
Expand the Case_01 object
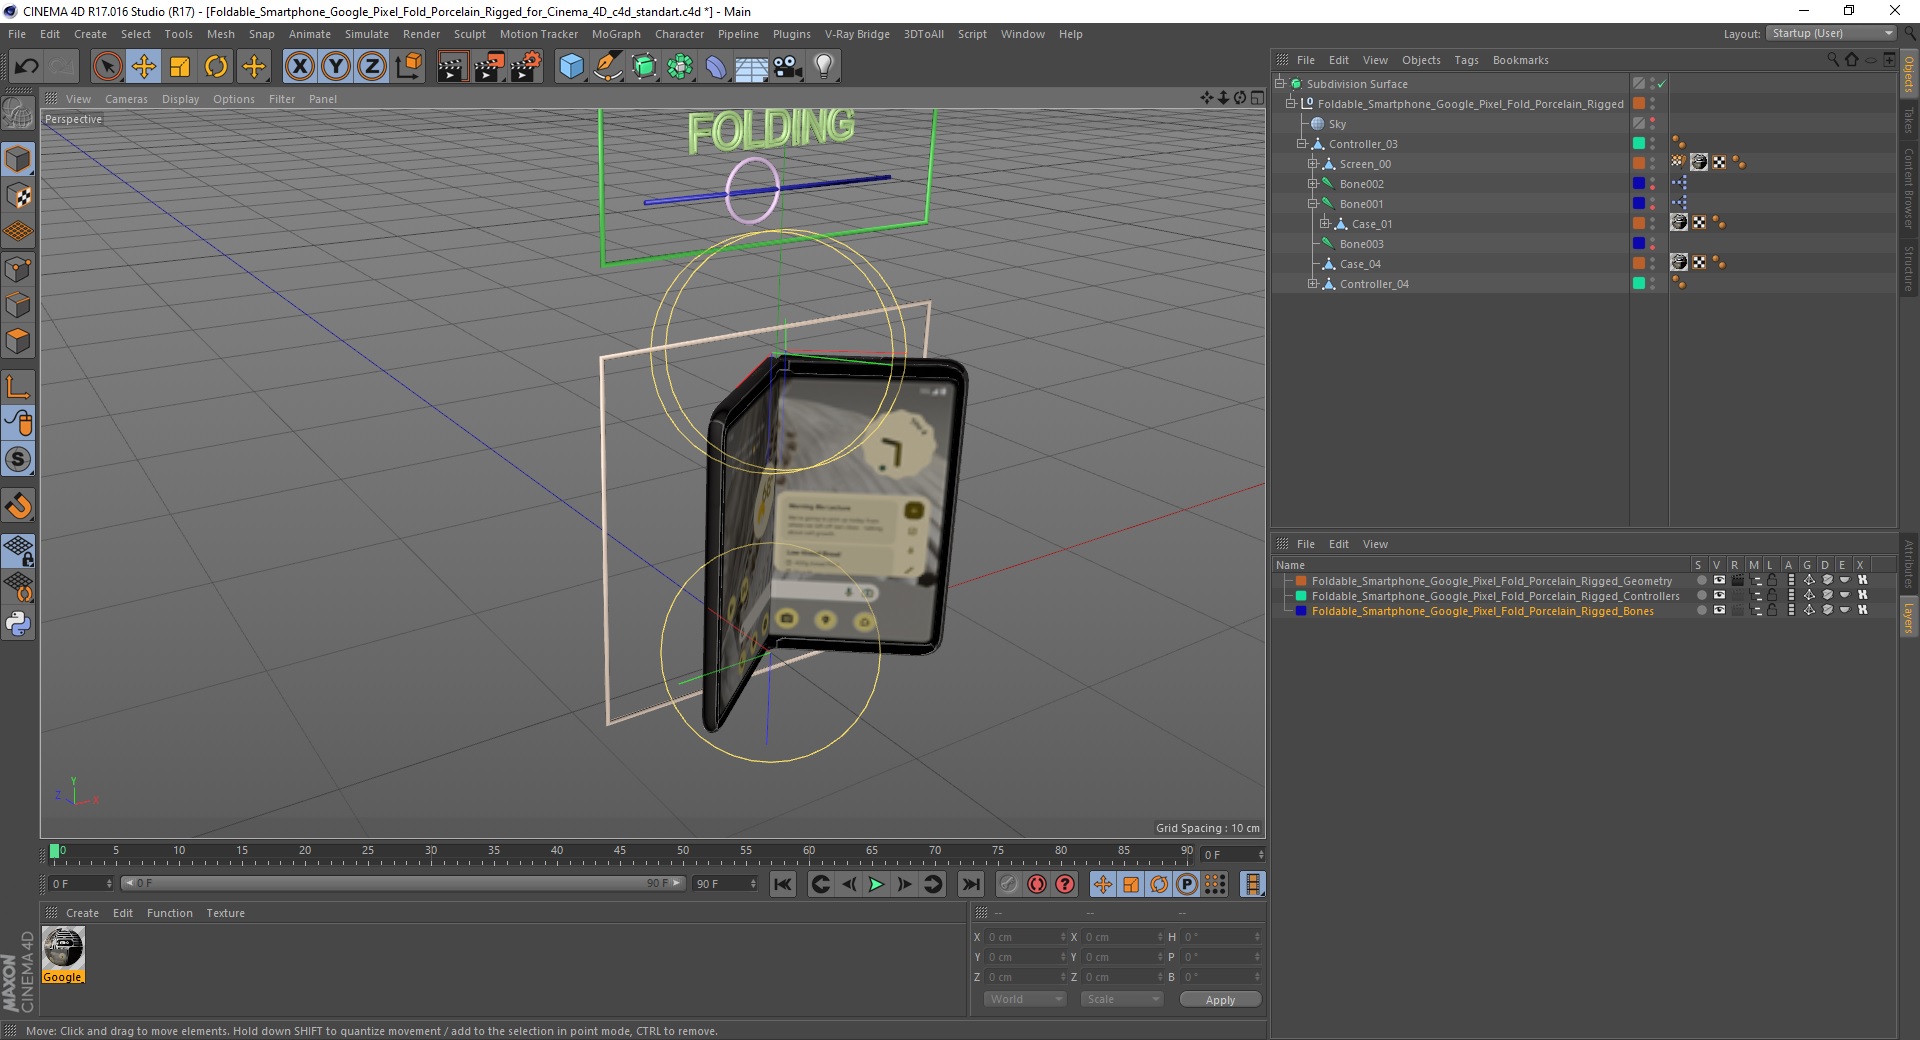[x=1324, y=224]
